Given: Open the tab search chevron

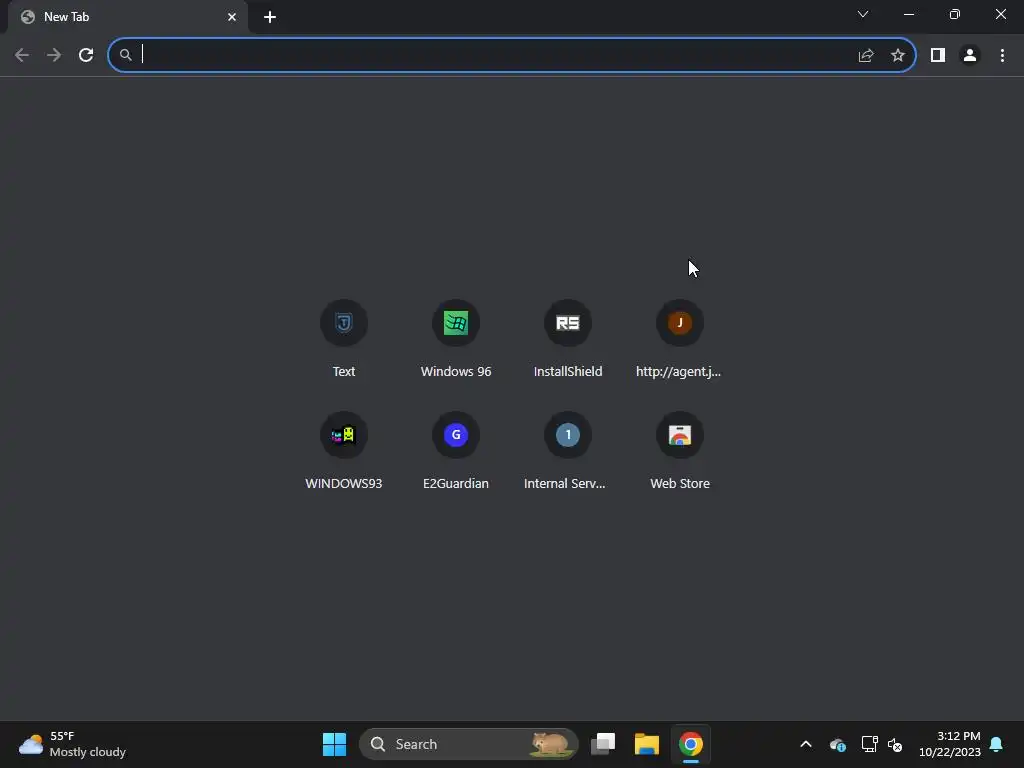Looking at the screenshot, I should (863, 14).
